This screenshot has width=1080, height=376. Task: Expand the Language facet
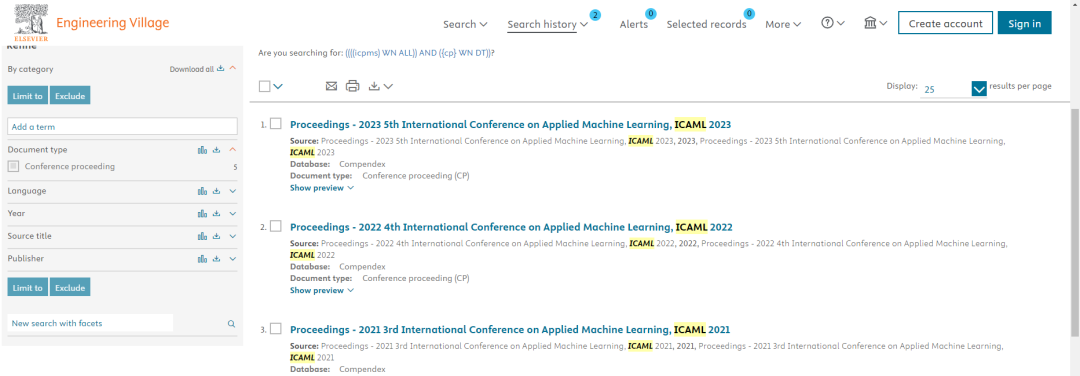(233, 191)
